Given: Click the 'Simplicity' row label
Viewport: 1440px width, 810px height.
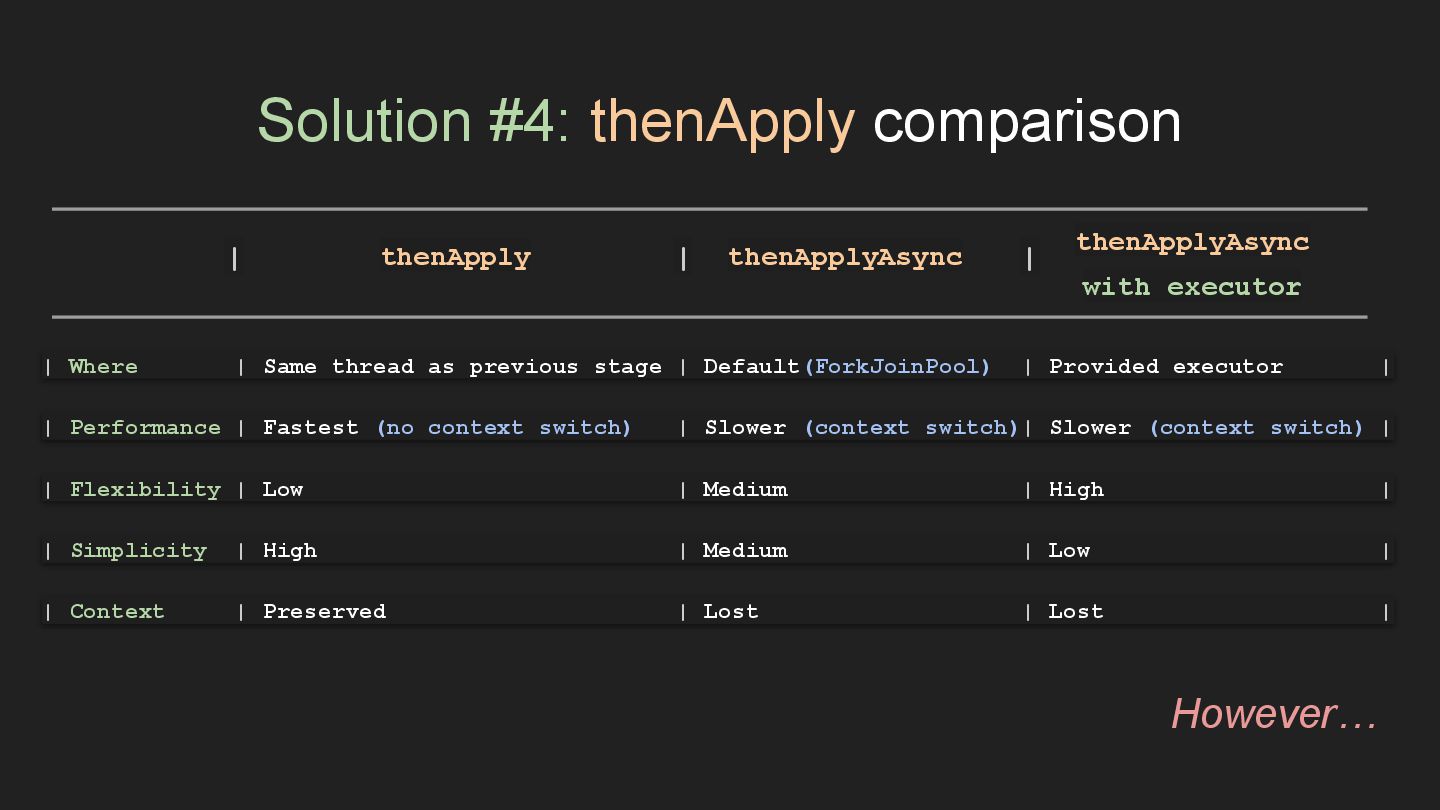Looking at the screenshot, I should click(x=138, y=551).
